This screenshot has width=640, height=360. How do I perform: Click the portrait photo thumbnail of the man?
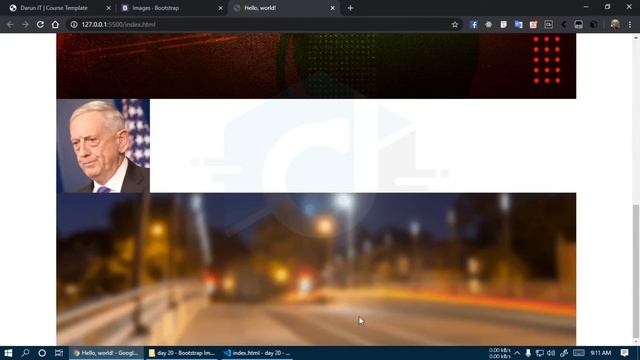pos(103,146)
